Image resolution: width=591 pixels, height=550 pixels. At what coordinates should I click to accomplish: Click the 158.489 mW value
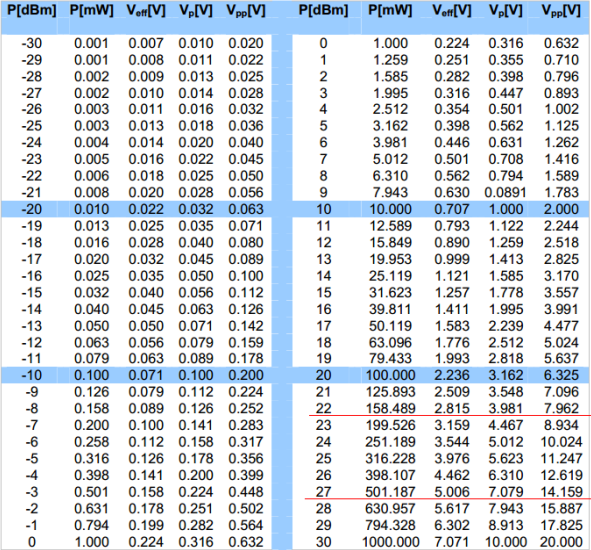pyautogui.click(x=390, y=409)
